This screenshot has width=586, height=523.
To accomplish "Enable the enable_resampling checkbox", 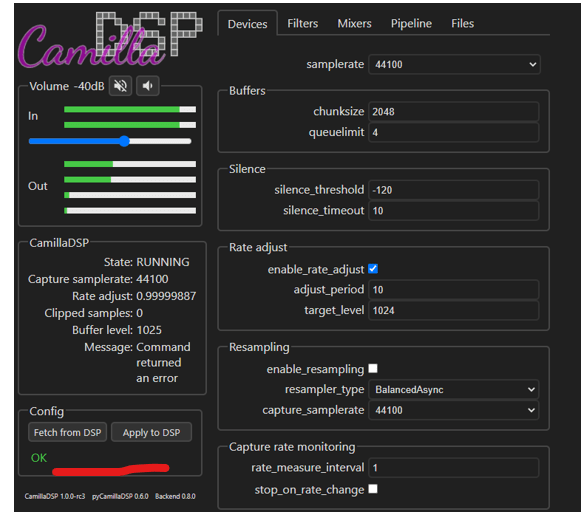I will (373, 369).
